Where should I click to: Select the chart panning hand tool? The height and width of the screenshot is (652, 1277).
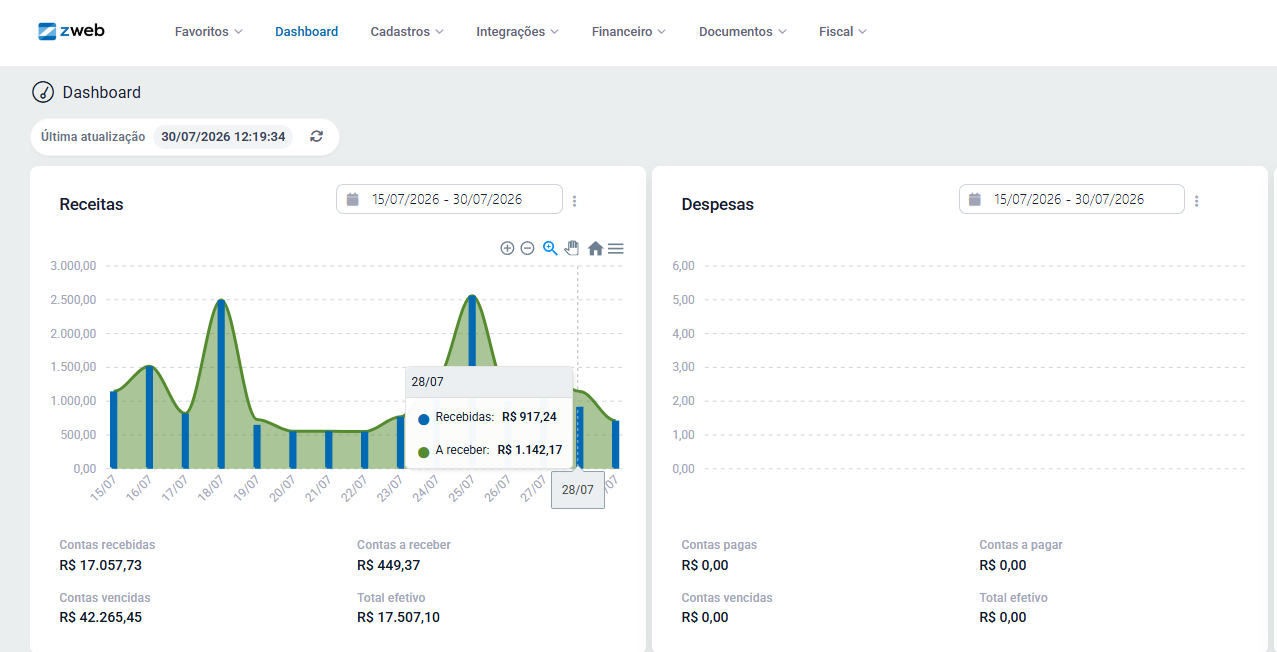point(572,248)
